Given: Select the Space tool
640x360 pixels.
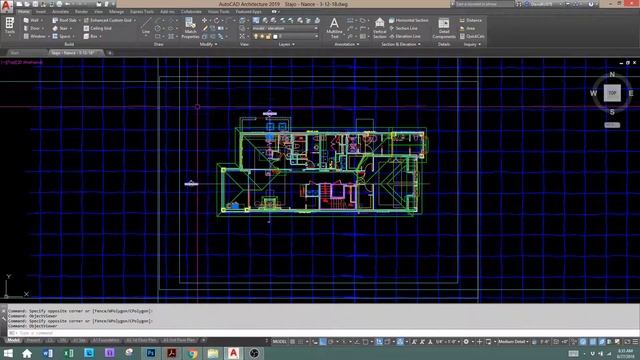Looking at the screenshot, I should [x=62, y=36].
